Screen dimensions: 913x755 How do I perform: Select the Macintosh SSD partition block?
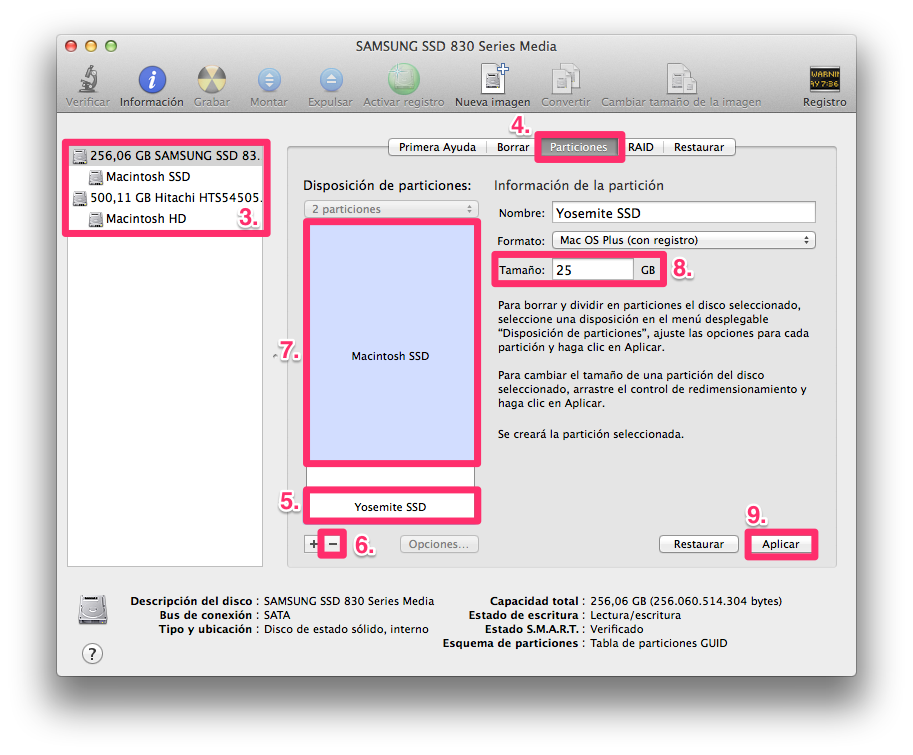pyautogui.click(x=391, y=343)
